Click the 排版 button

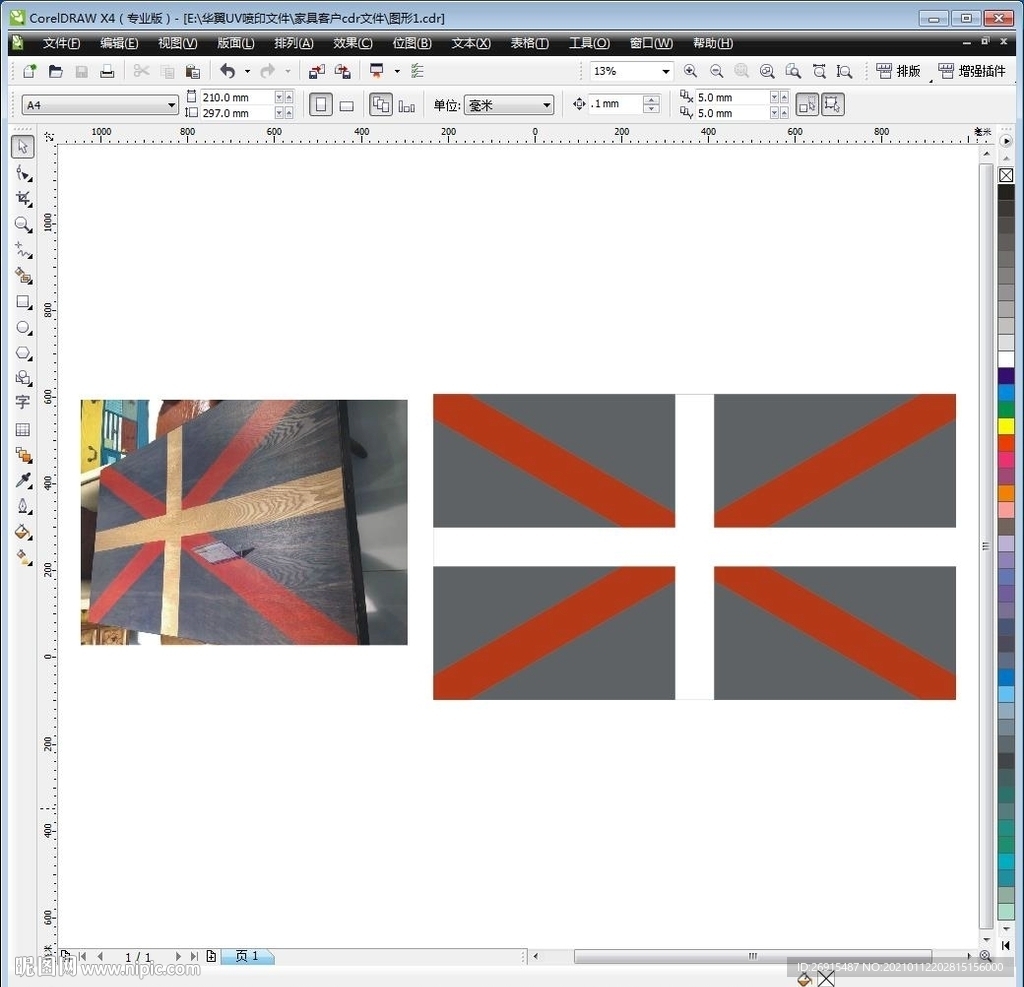point(898,71)
